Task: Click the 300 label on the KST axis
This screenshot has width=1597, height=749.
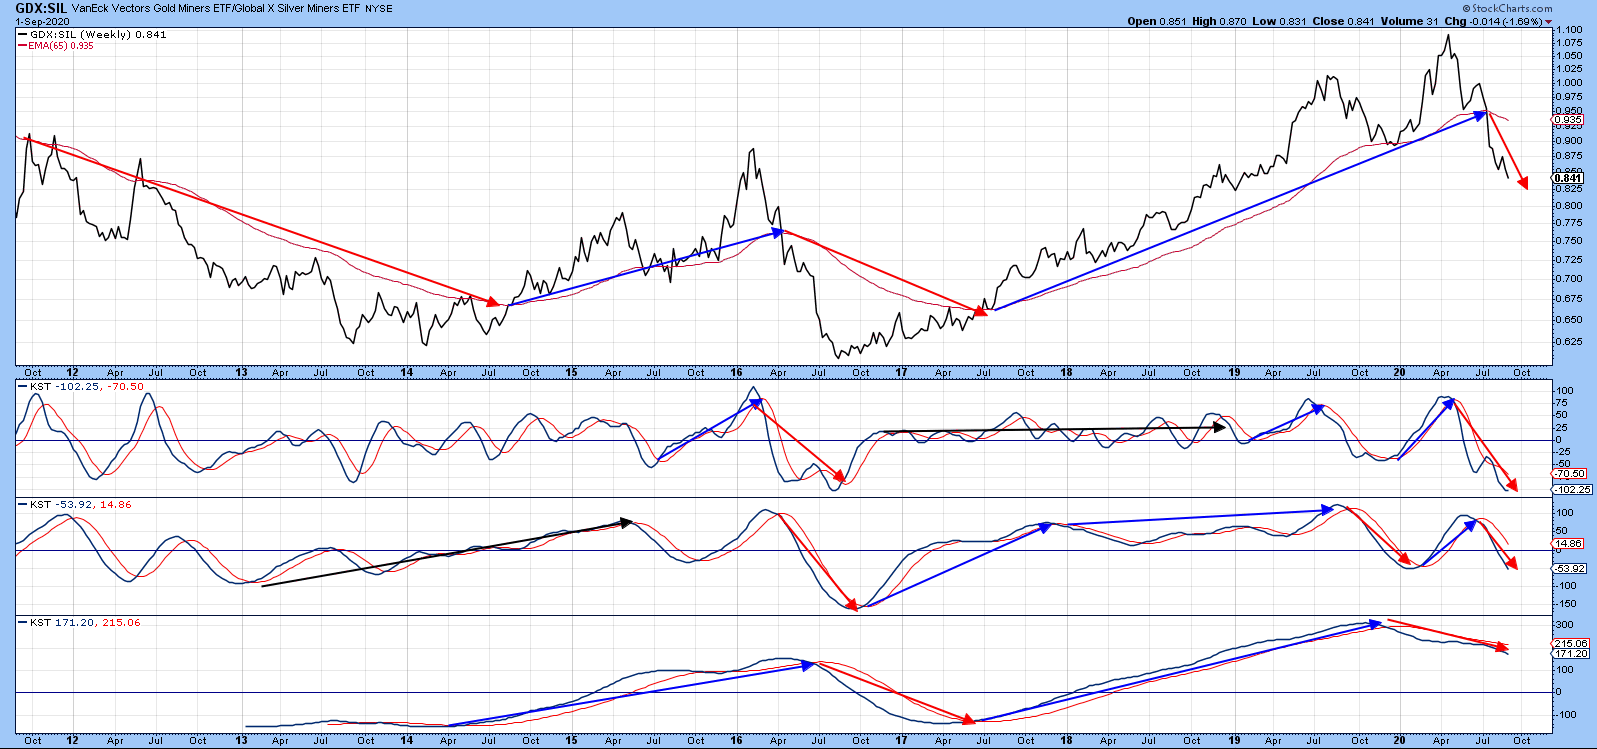Action: (x=1564, y=625)
